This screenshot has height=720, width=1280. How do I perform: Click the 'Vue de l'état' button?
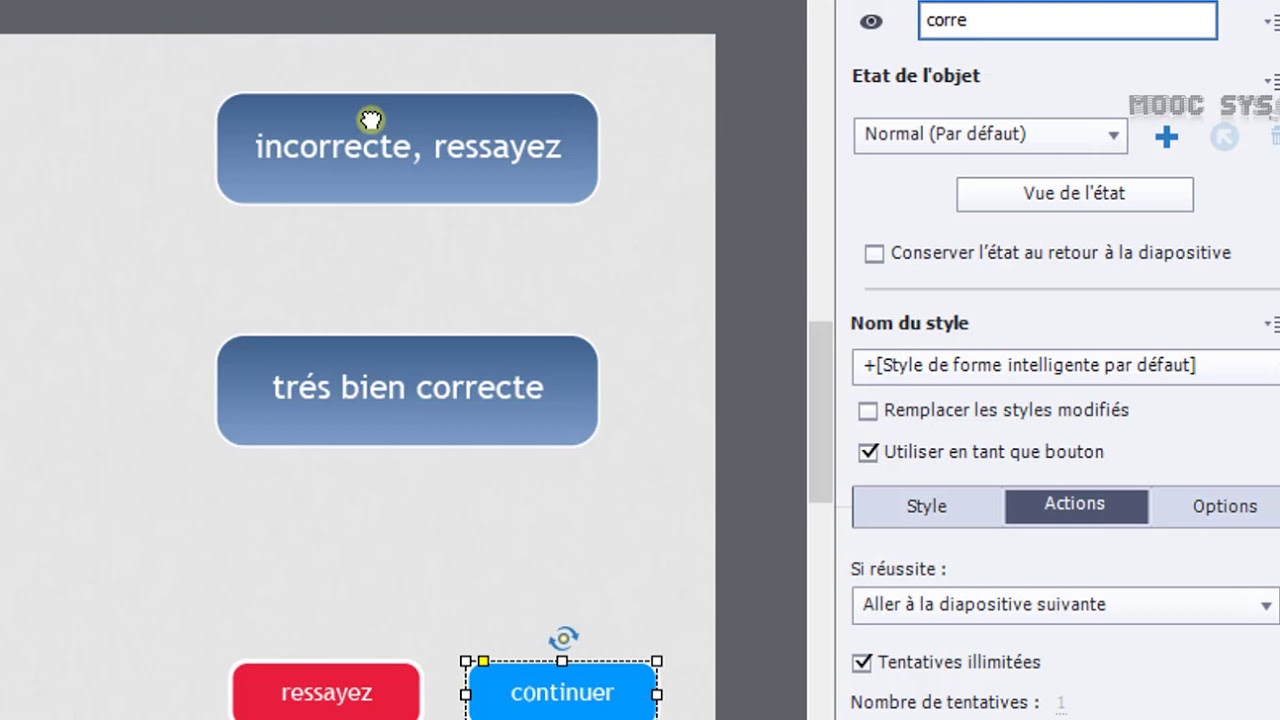(1074, 194)
